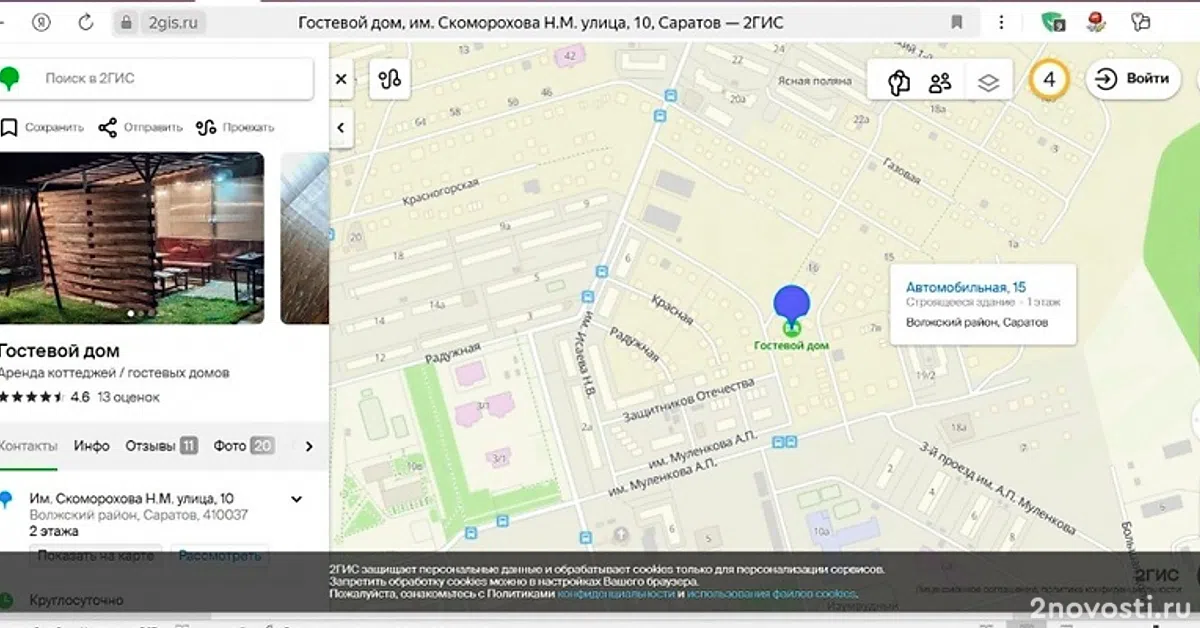The height and width of the screenshot is (628, 1200).
Task: Click Отправить share button
Action: pyautogui.click(x=141, y=127)
